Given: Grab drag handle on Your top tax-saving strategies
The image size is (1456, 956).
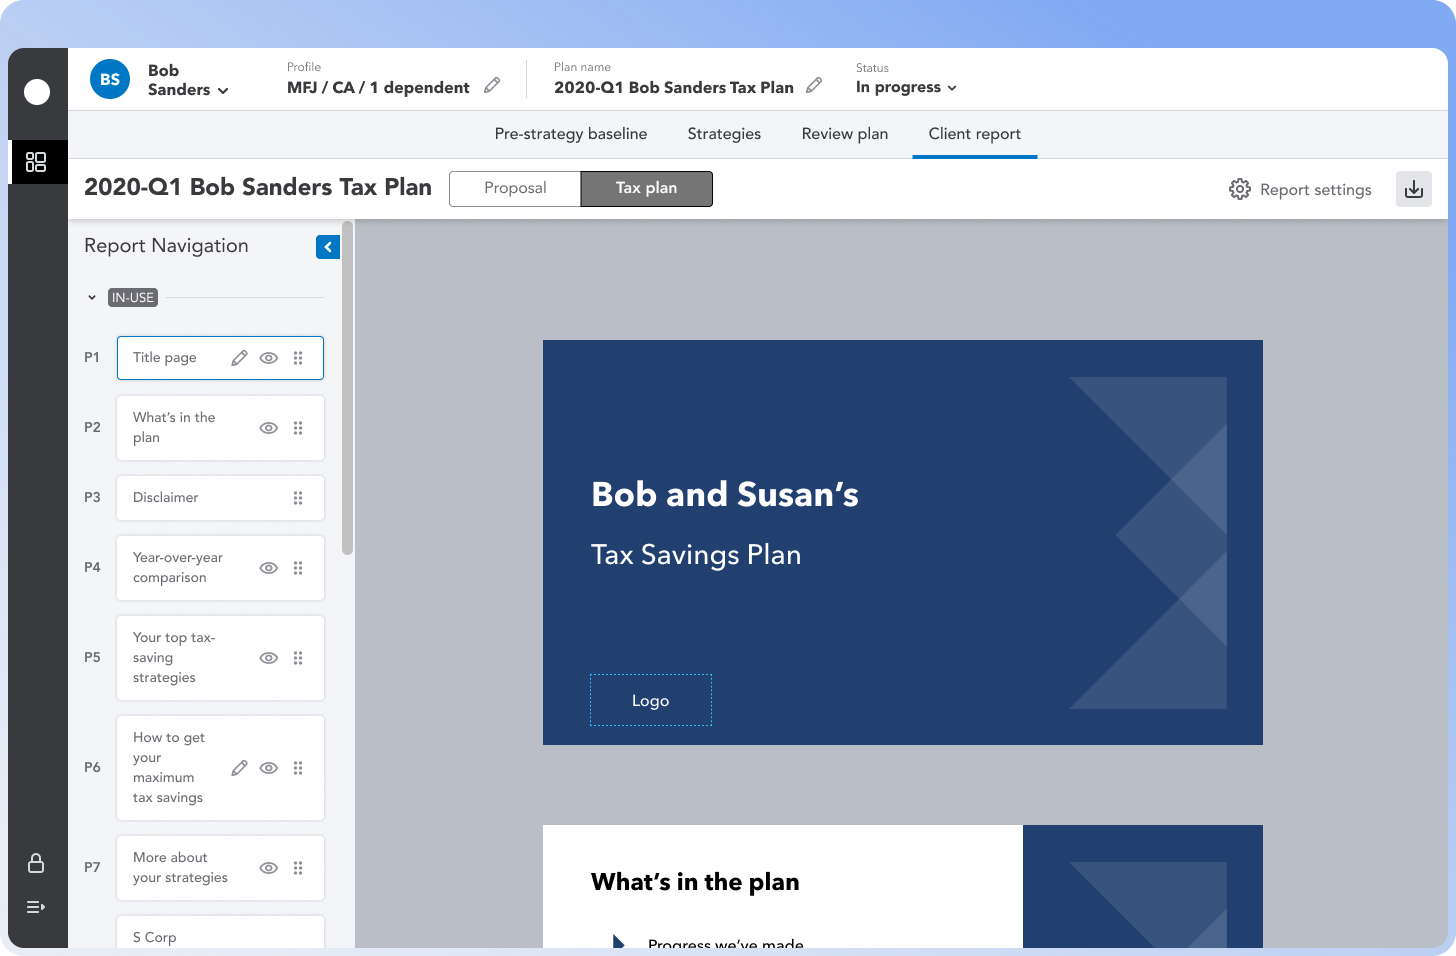Looking at the screenshot, I should (x=298, y=658).
